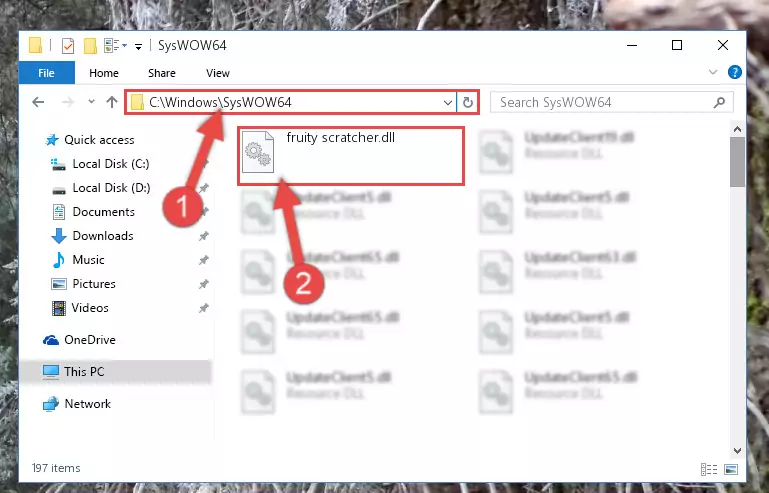Go back with the Back arrow
The width and height of the screenshot is (769, 493).
pyautogui.click(x=38, y=102)
